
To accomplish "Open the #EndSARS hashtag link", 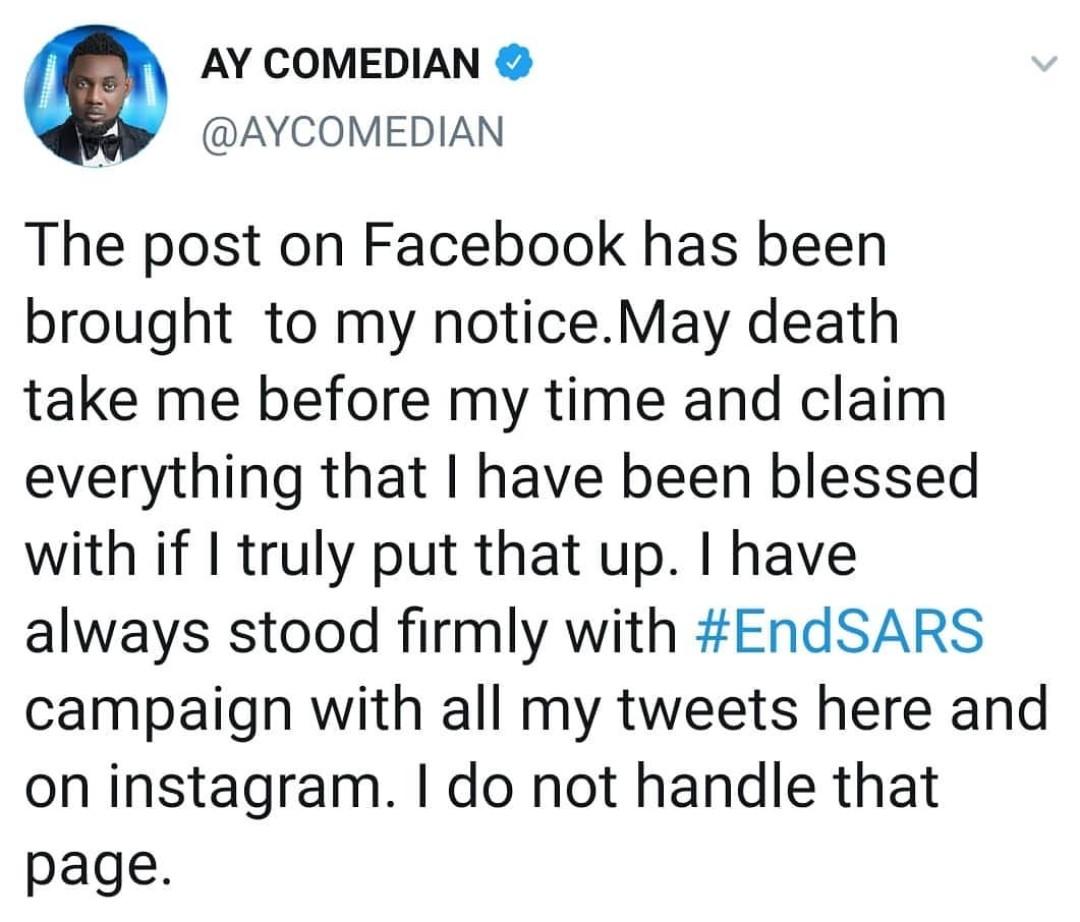I will click(838, 632).
